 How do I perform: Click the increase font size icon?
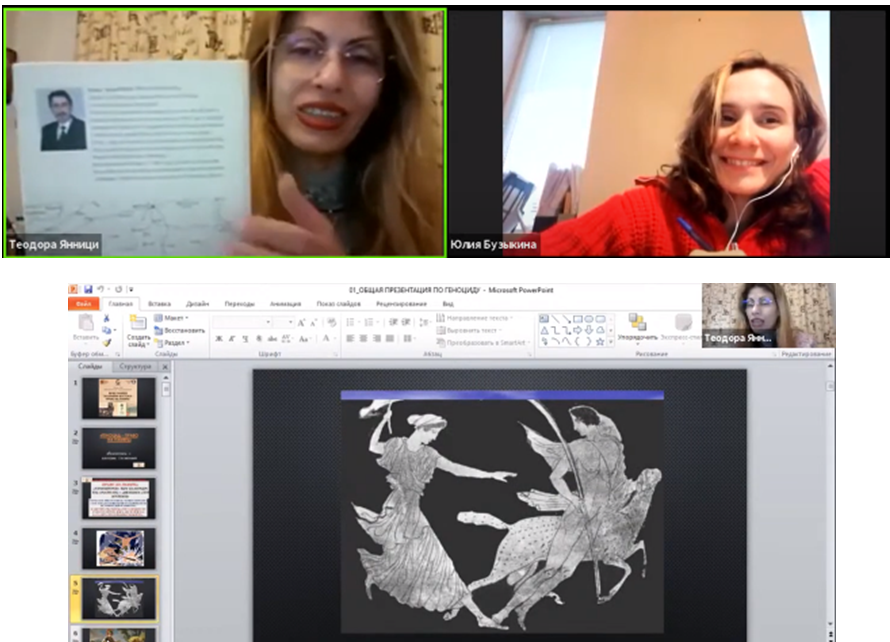point(301,323)
